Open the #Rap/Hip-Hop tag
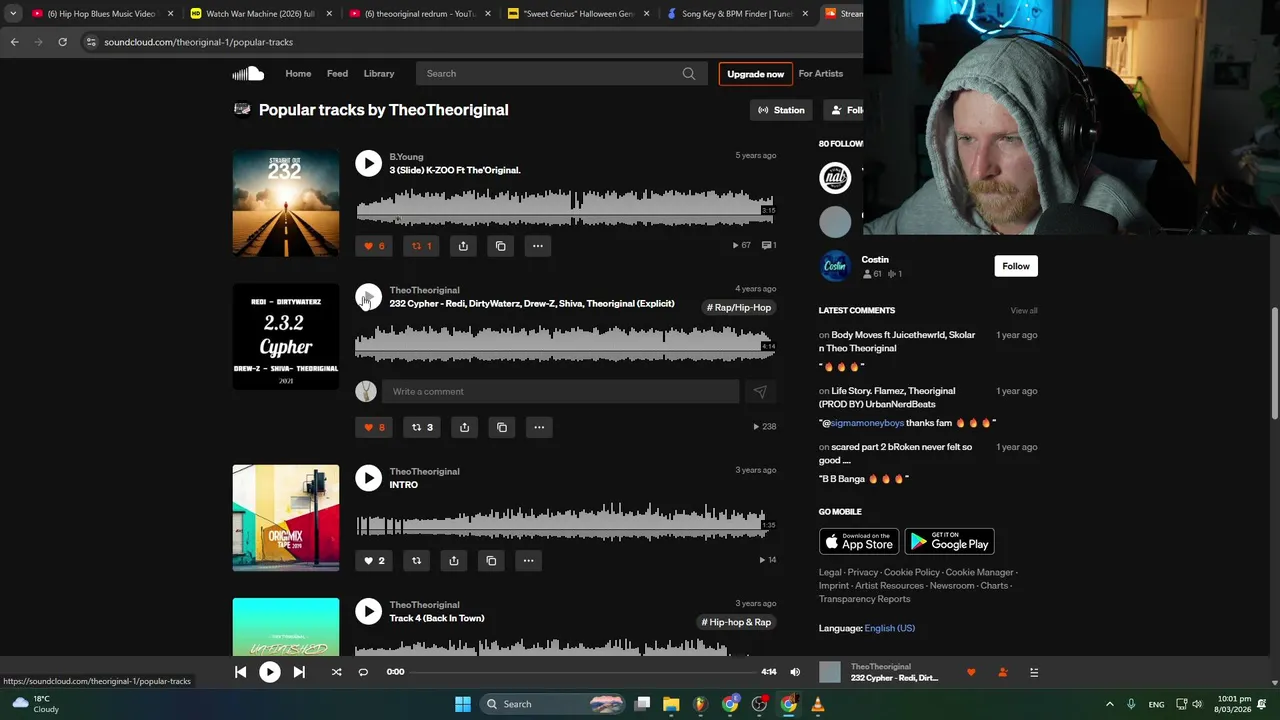Screen dimensions: 1280x720 tap(739, 308)
